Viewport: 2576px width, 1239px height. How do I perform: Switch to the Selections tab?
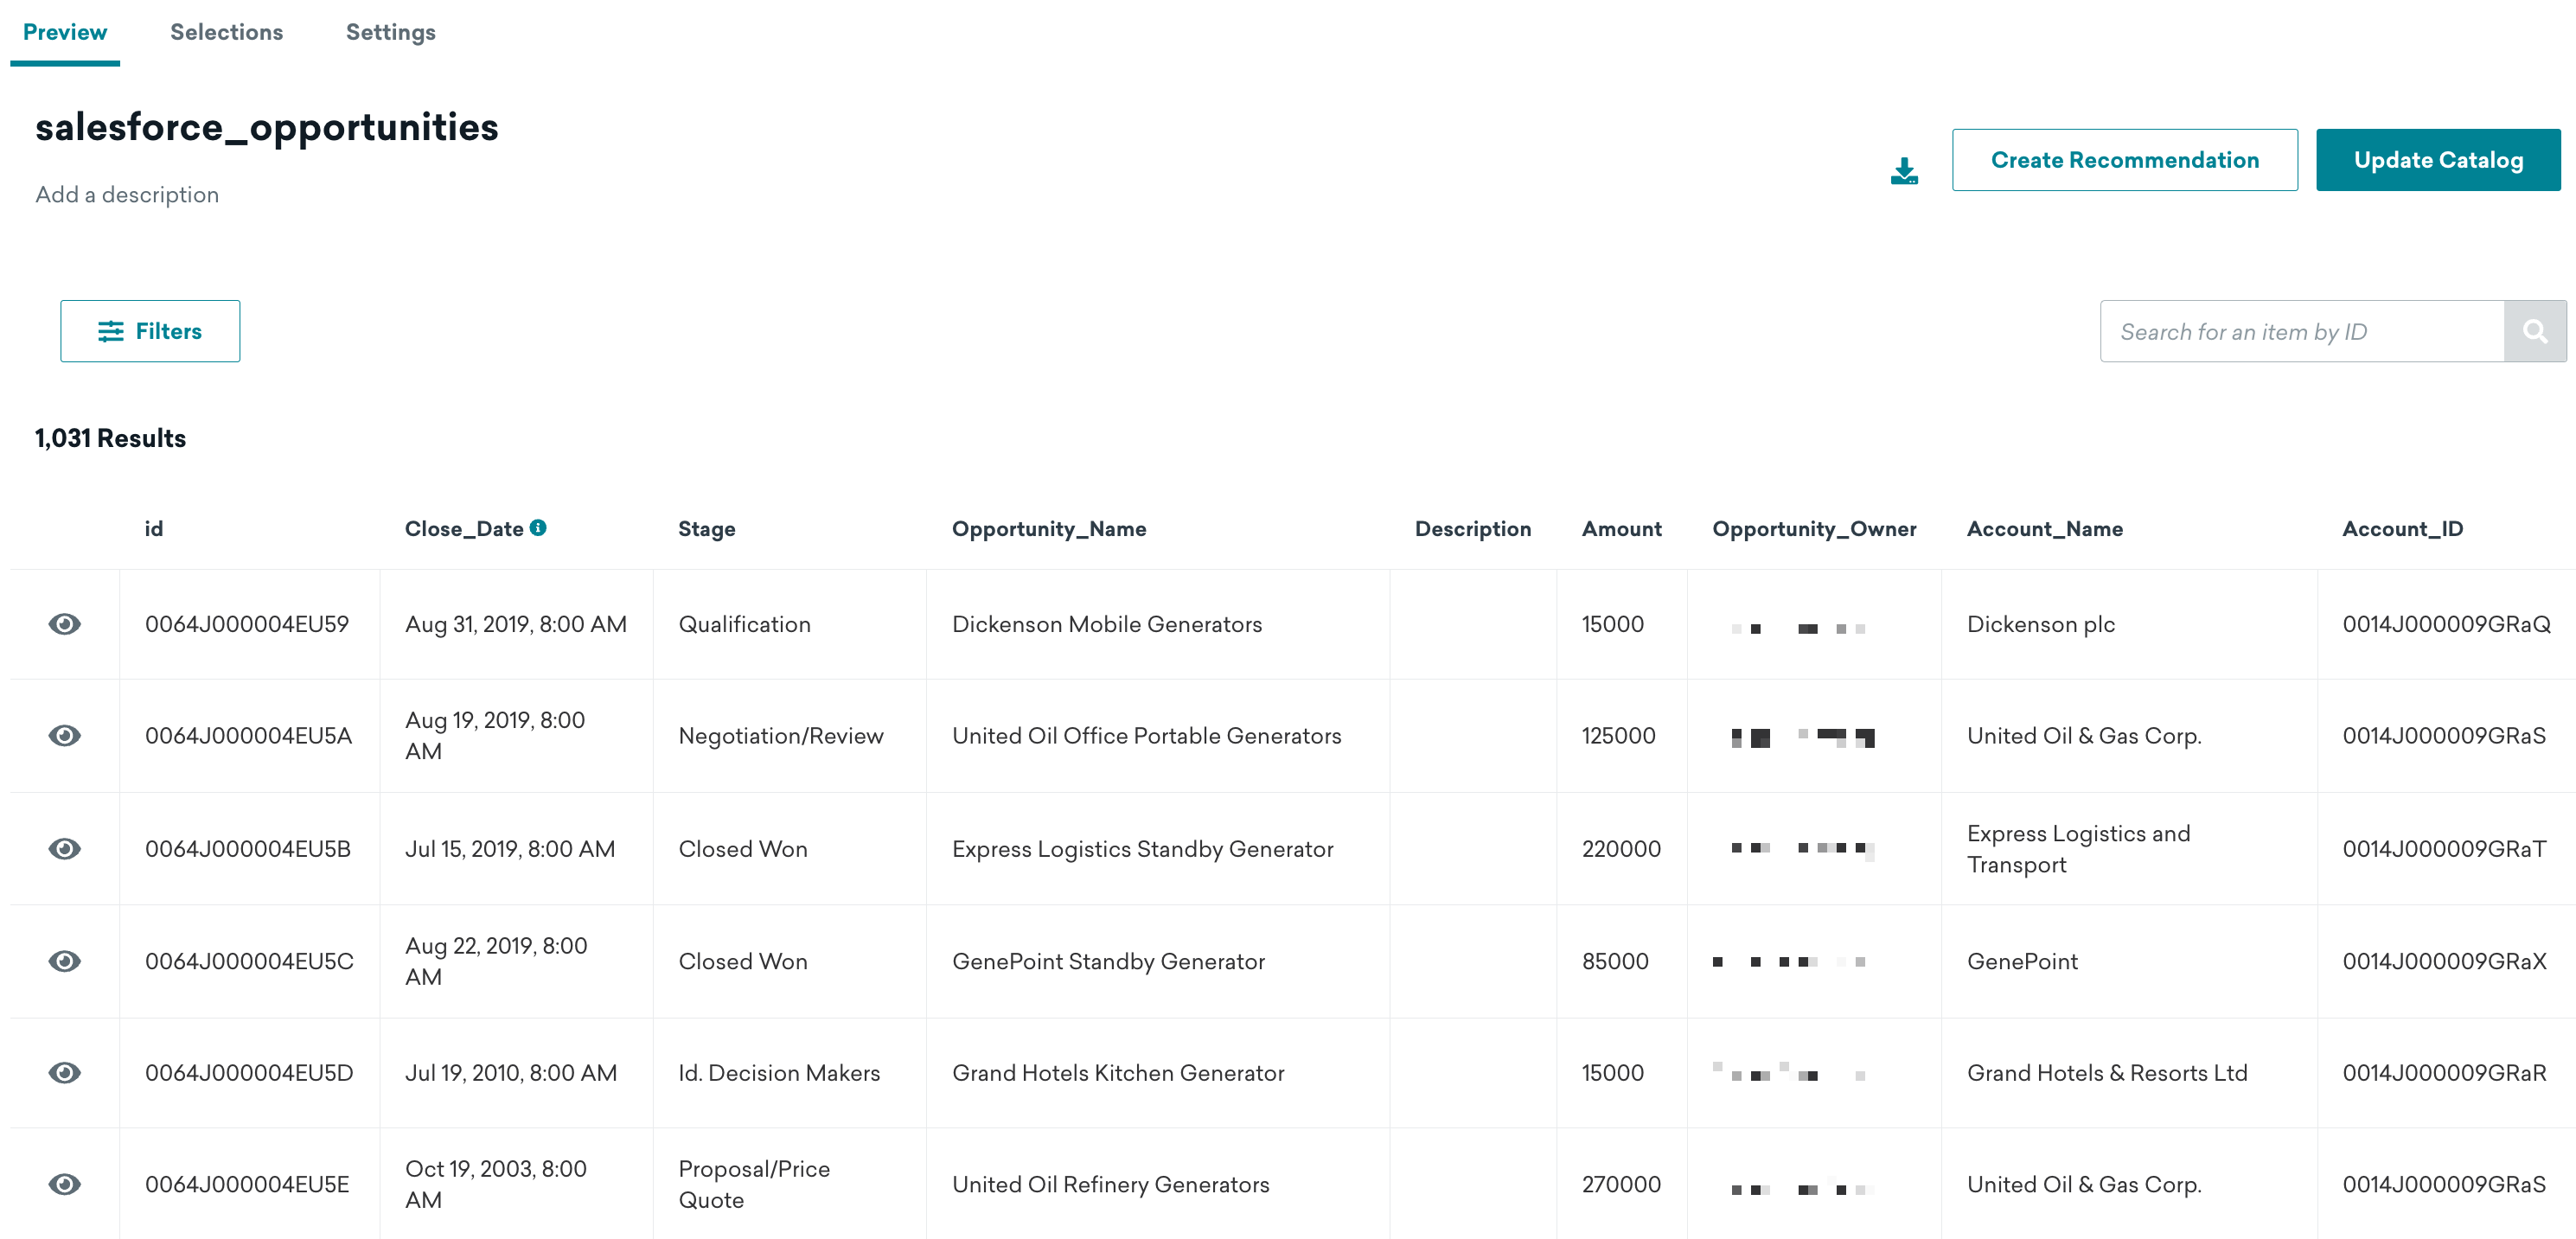(x=227, y=31)
